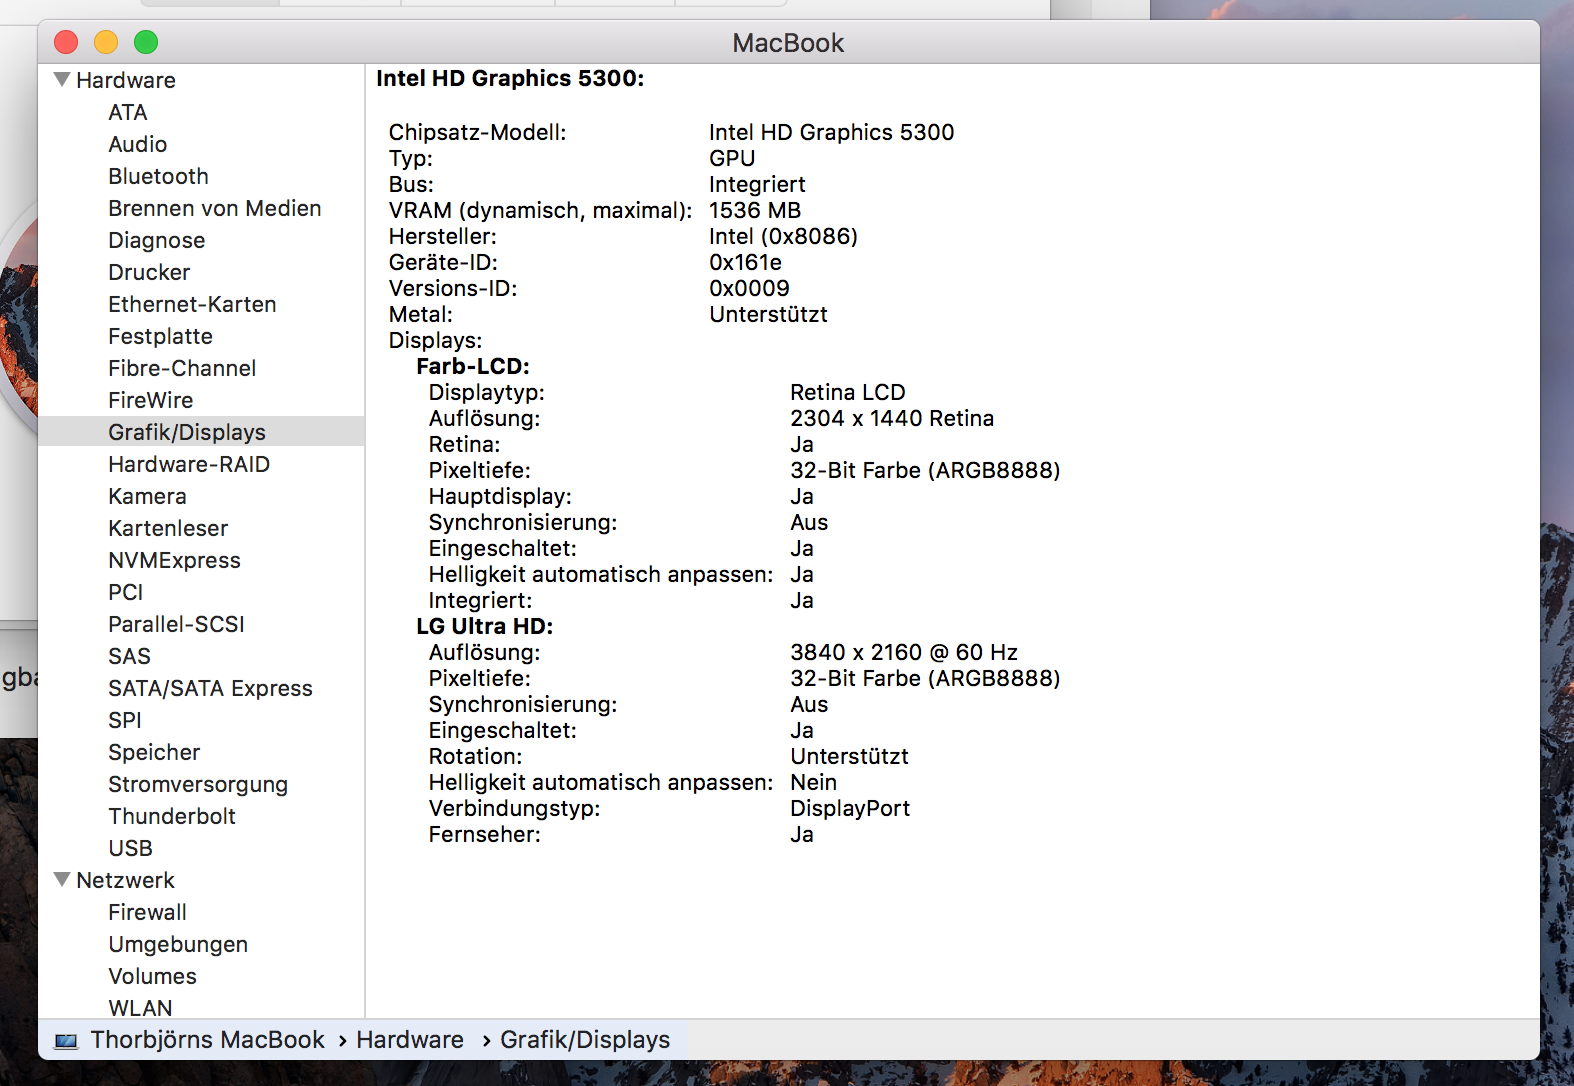The image size is (1574, 1086).
Task: Select Brennen von Medien entry
Action: coord(215,208)
